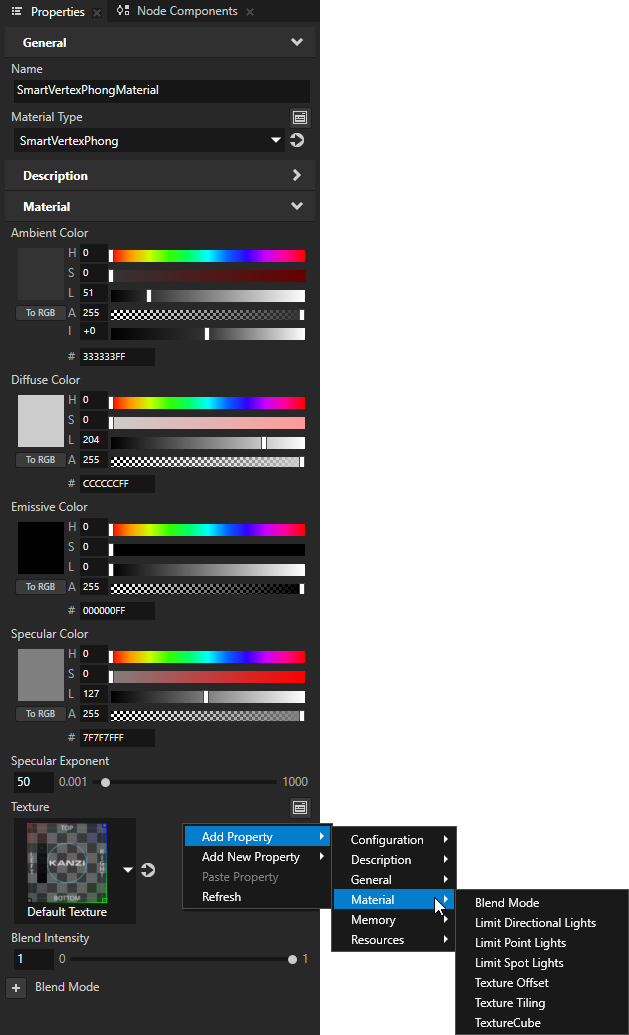Screen dimensions: 629x1035
Task: Click the Diffuse Color hue slider
Action: [207, 401]
